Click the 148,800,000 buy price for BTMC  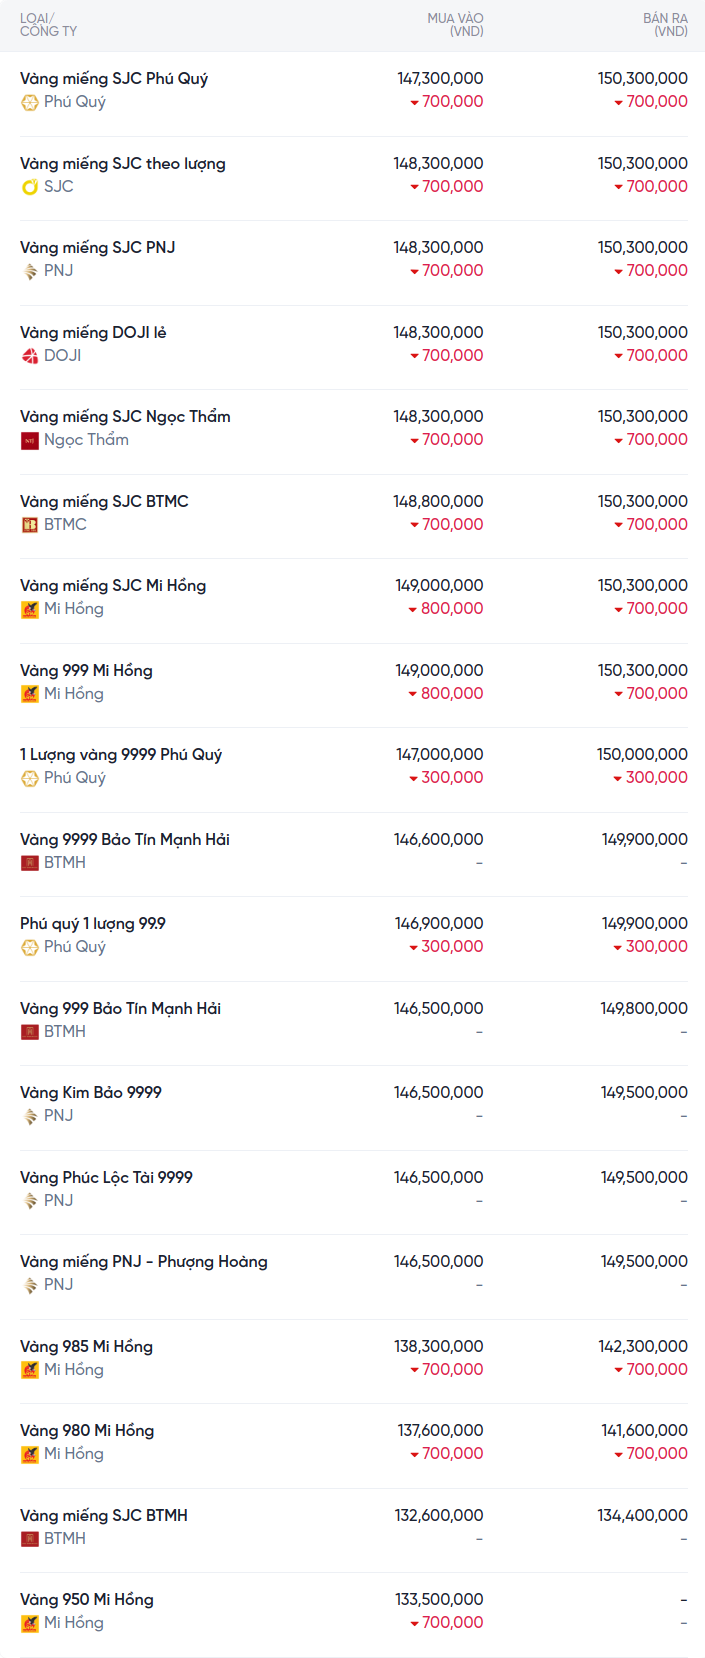point(438,502)
